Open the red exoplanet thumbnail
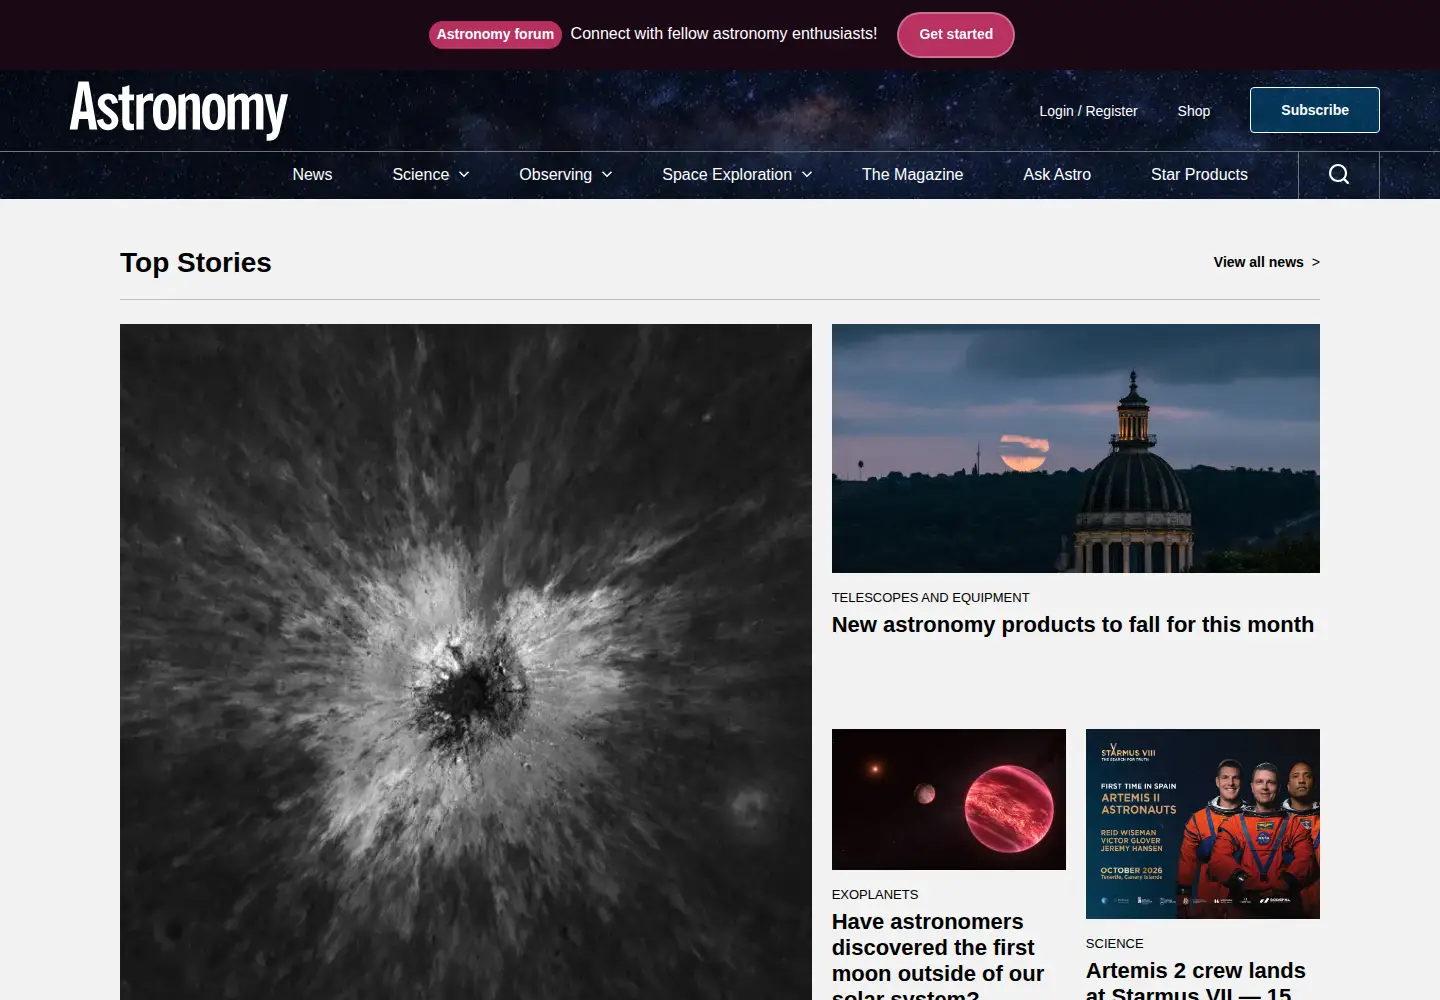Screen dimensions: 1440x1000 tap(949, 799)
